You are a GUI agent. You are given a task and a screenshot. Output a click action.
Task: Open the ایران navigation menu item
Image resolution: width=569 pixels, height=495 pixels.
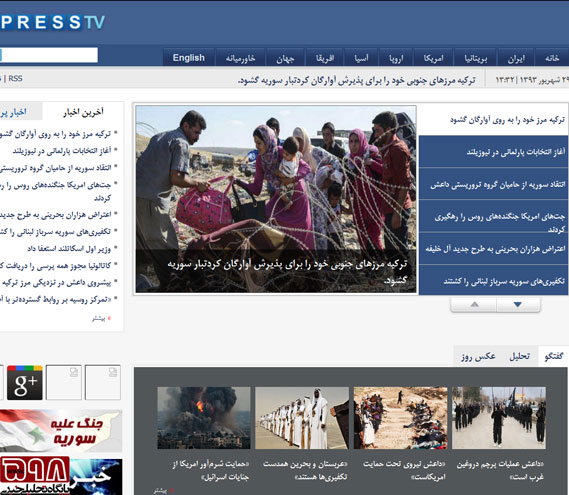(x=516, y=58)
